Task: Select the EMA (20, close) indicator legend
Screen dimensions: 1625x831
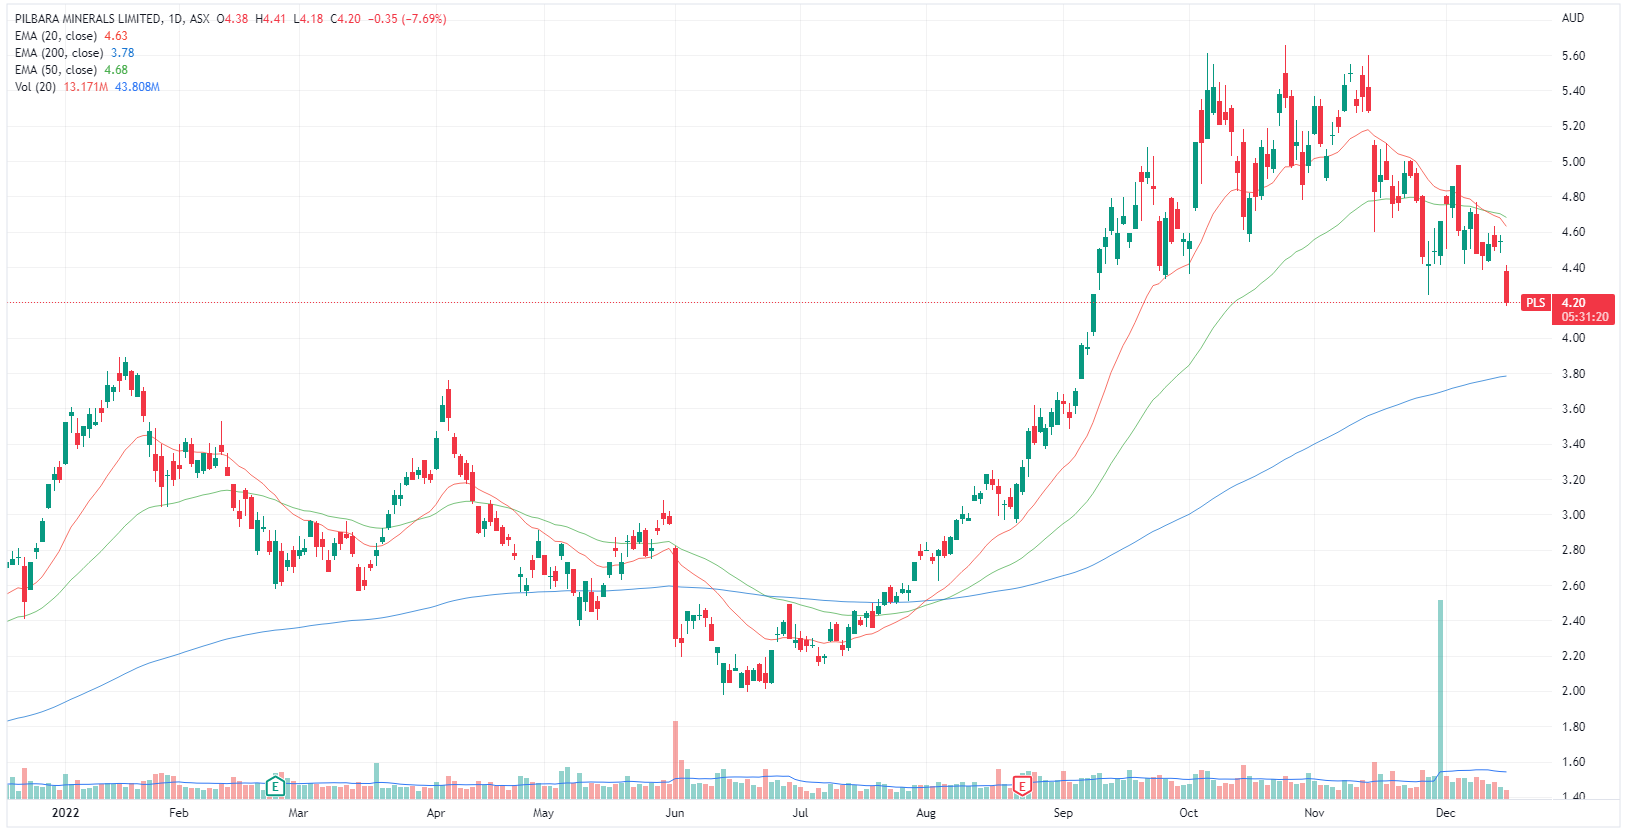Action: coord(56,36)
